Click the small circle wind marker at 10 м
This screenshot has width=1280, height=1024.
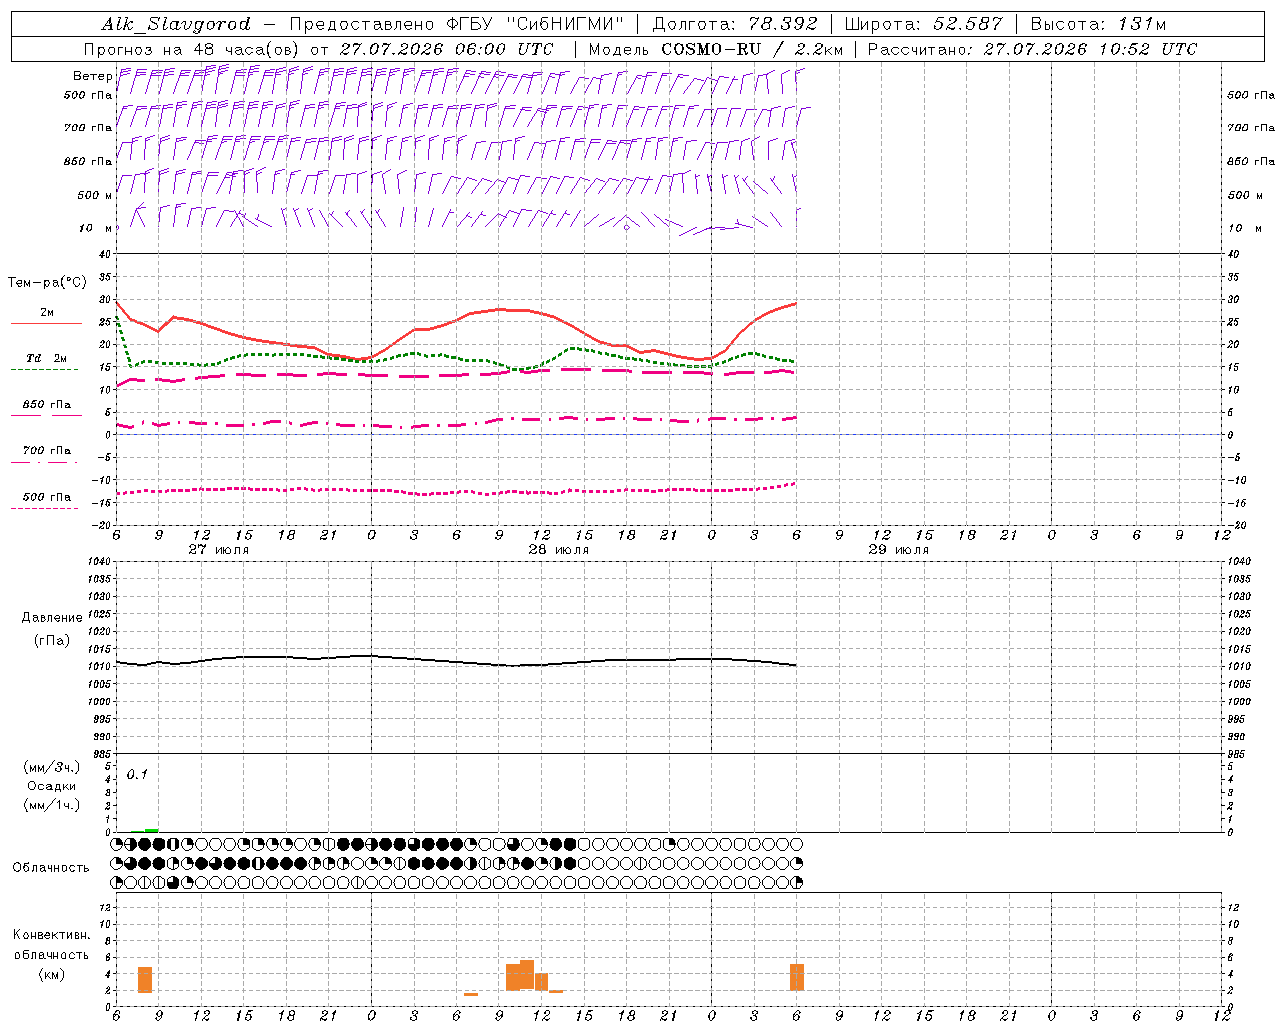tap(626, 227)
